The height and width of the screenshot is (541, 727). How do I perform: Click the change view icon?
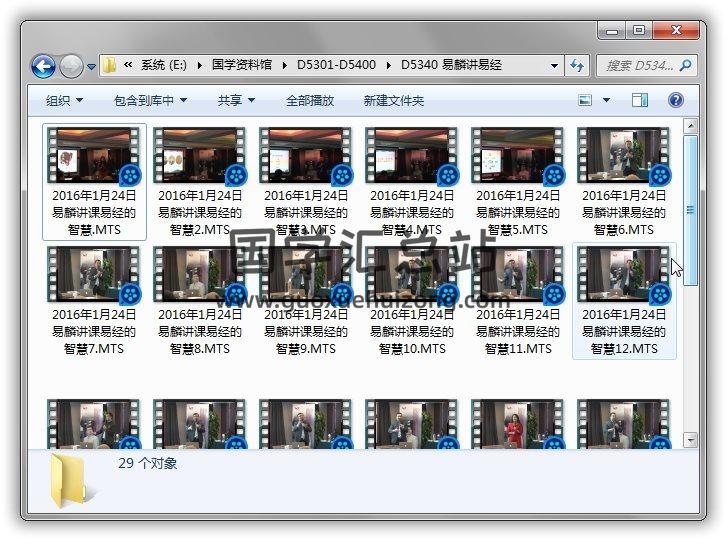pyautogui.click(x=586, y=100)
